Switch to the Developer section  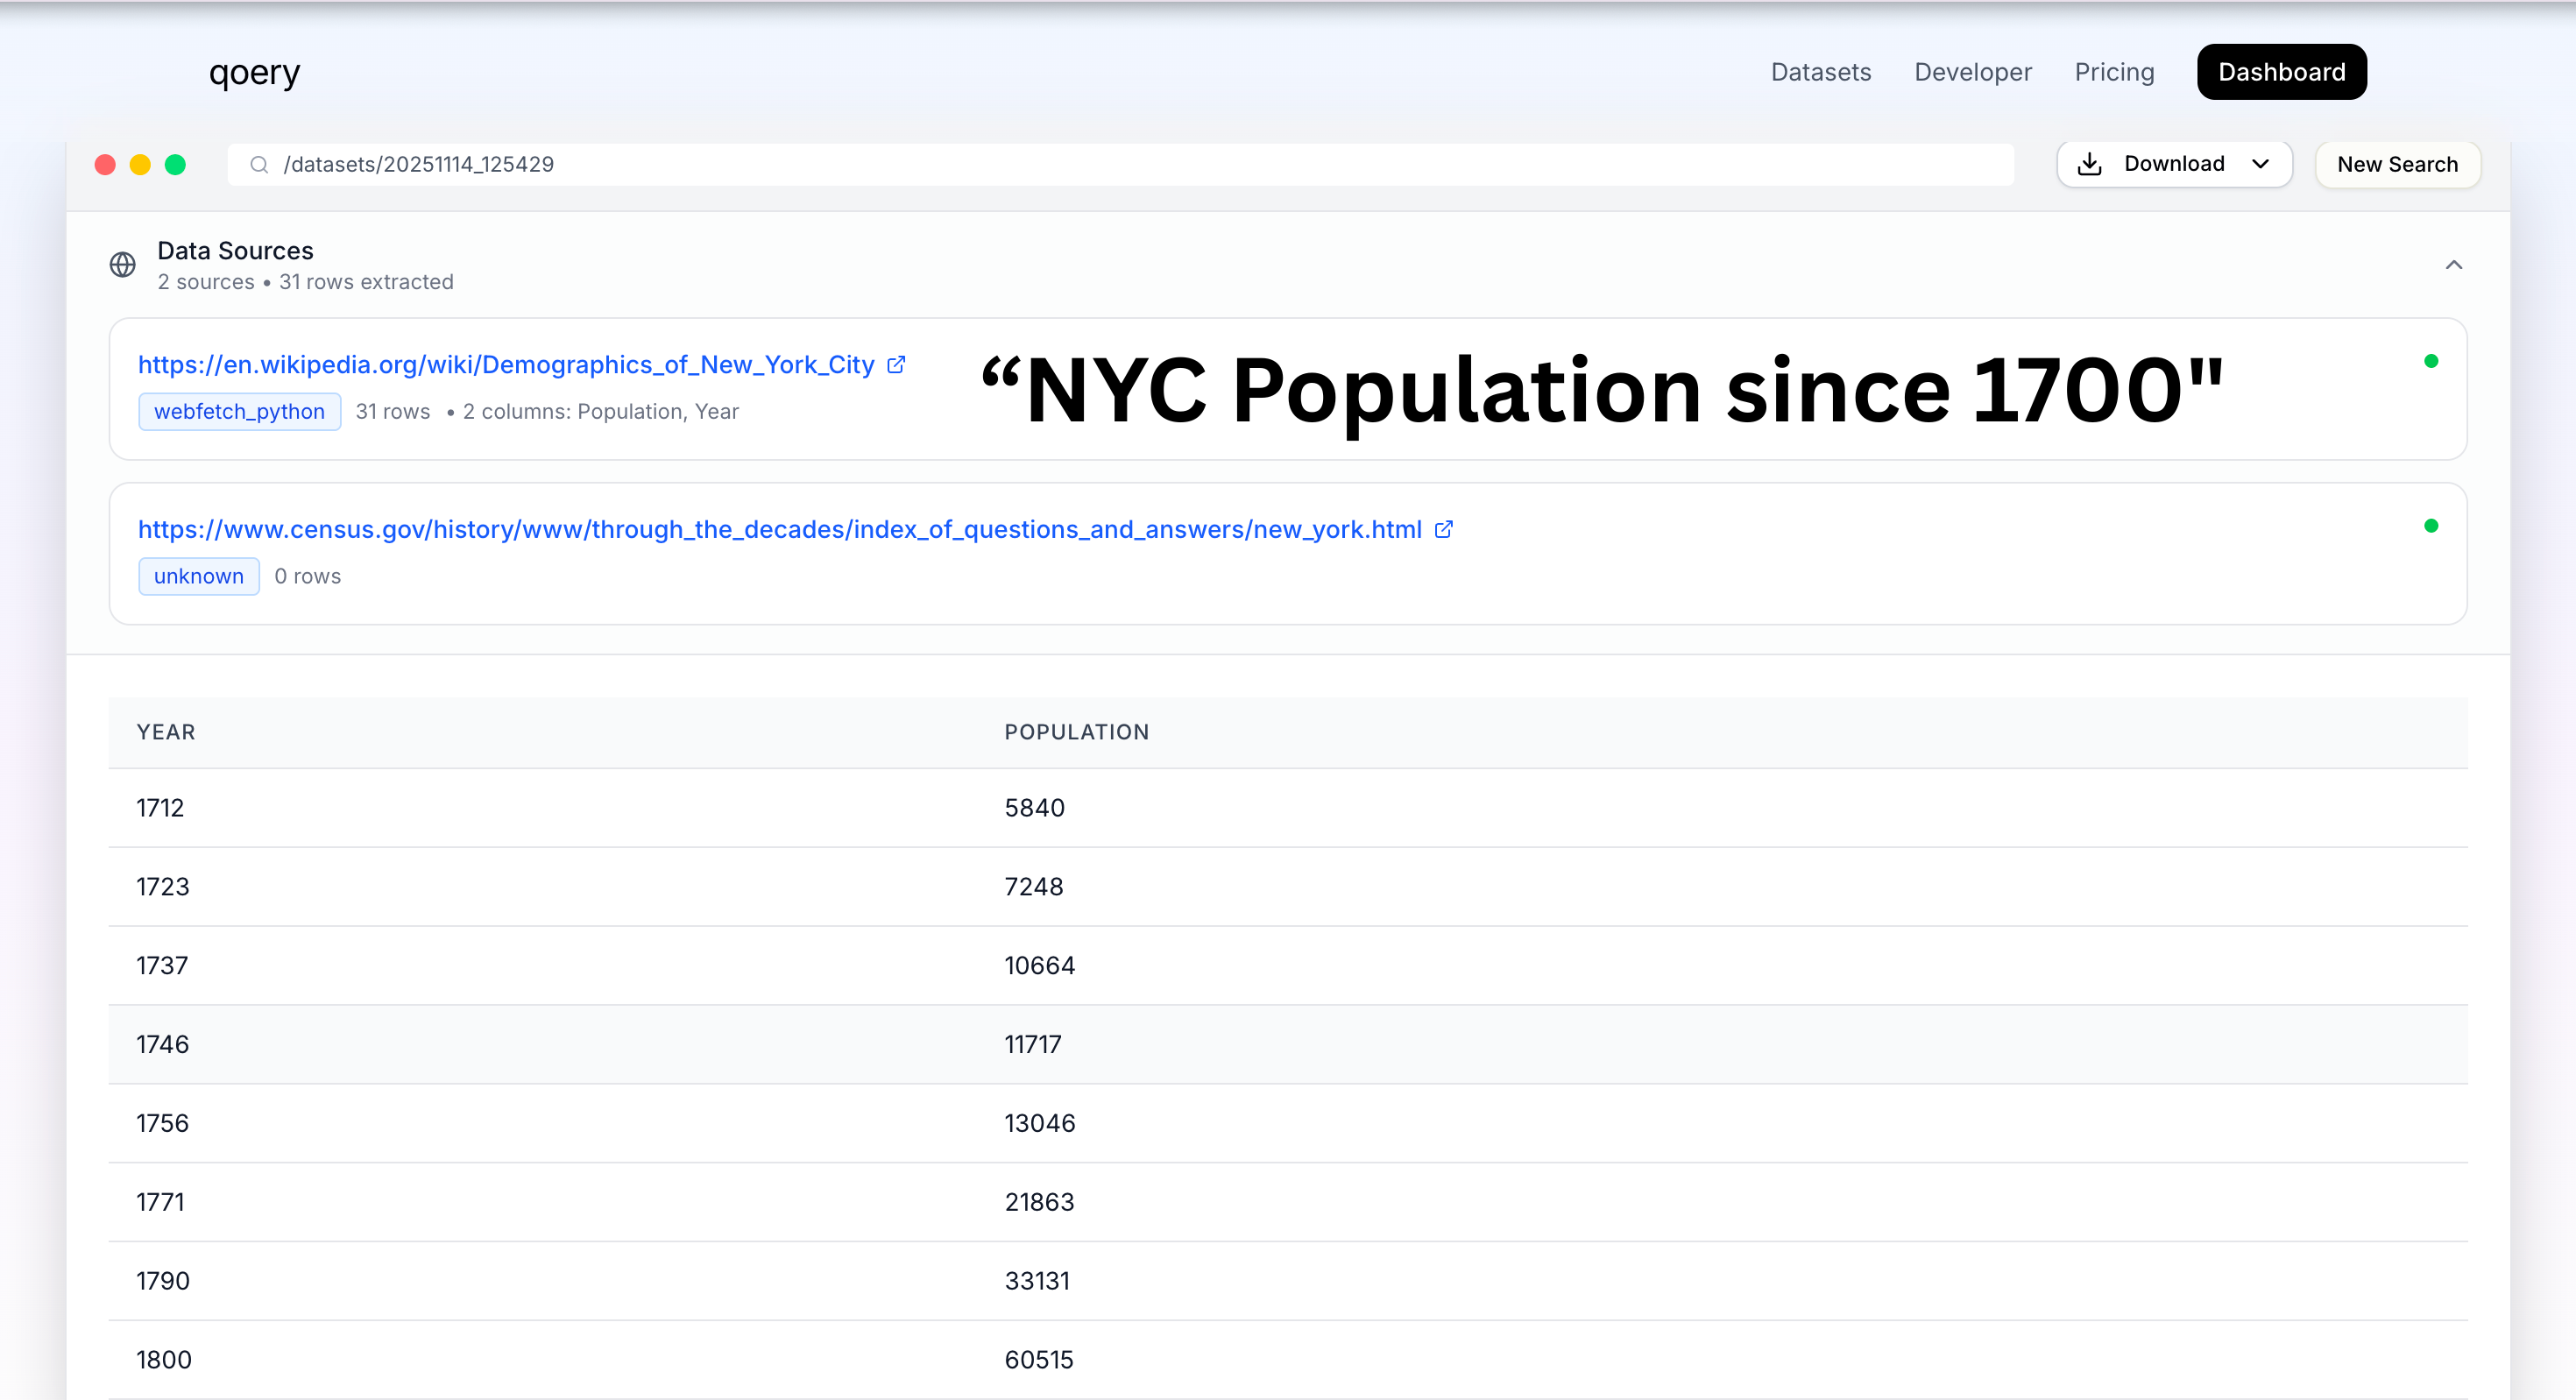[x=1972, y=71]
